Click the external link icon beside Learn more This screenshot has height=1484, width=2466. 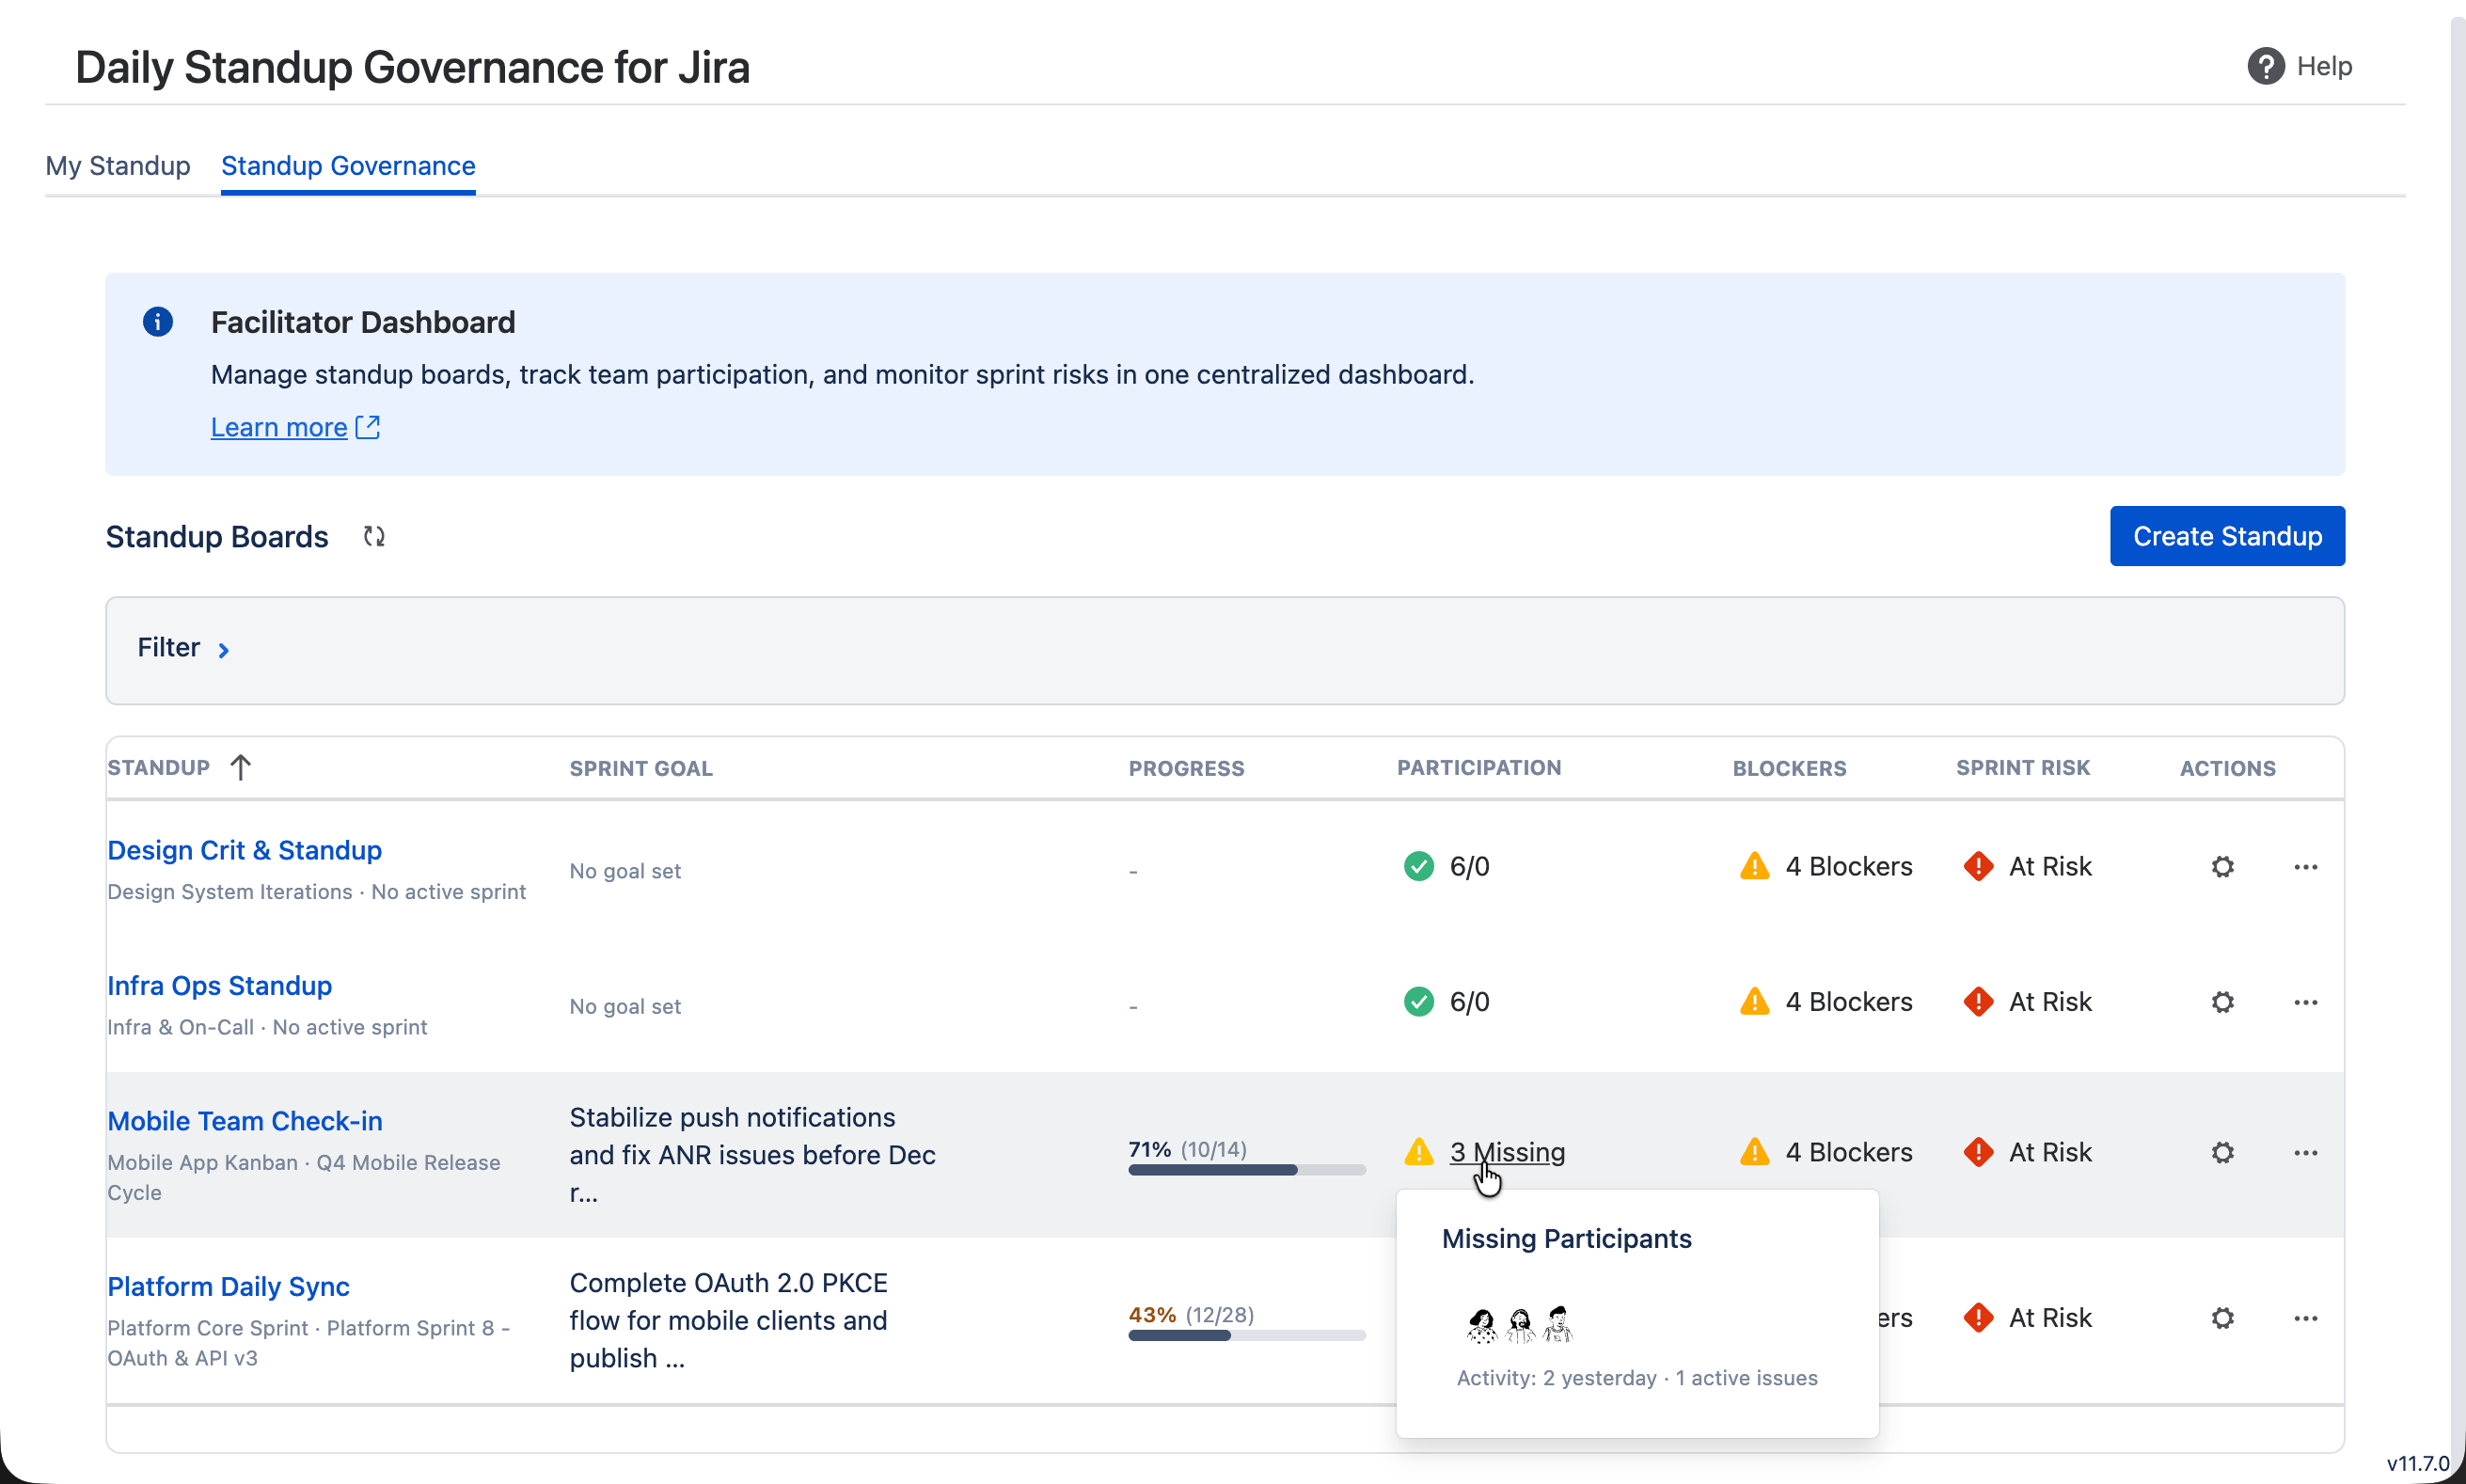coord(367,426)
